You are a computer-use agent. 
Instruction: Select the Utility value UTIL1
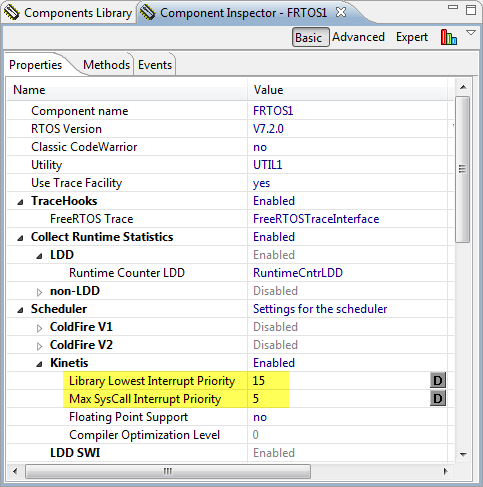[268, 165]
